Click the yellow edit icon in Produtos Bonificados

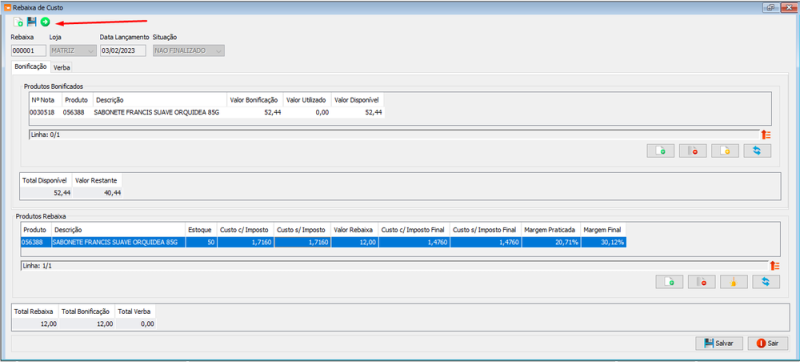[725, 151]
